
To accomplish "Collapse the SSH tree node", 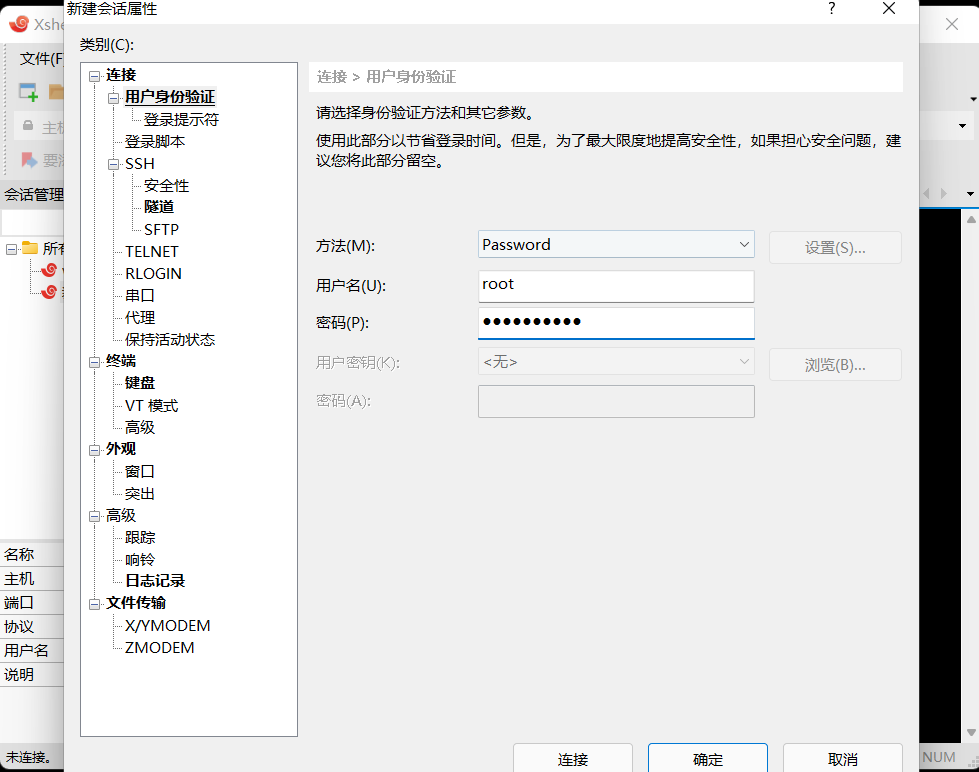I will [113, 164].
